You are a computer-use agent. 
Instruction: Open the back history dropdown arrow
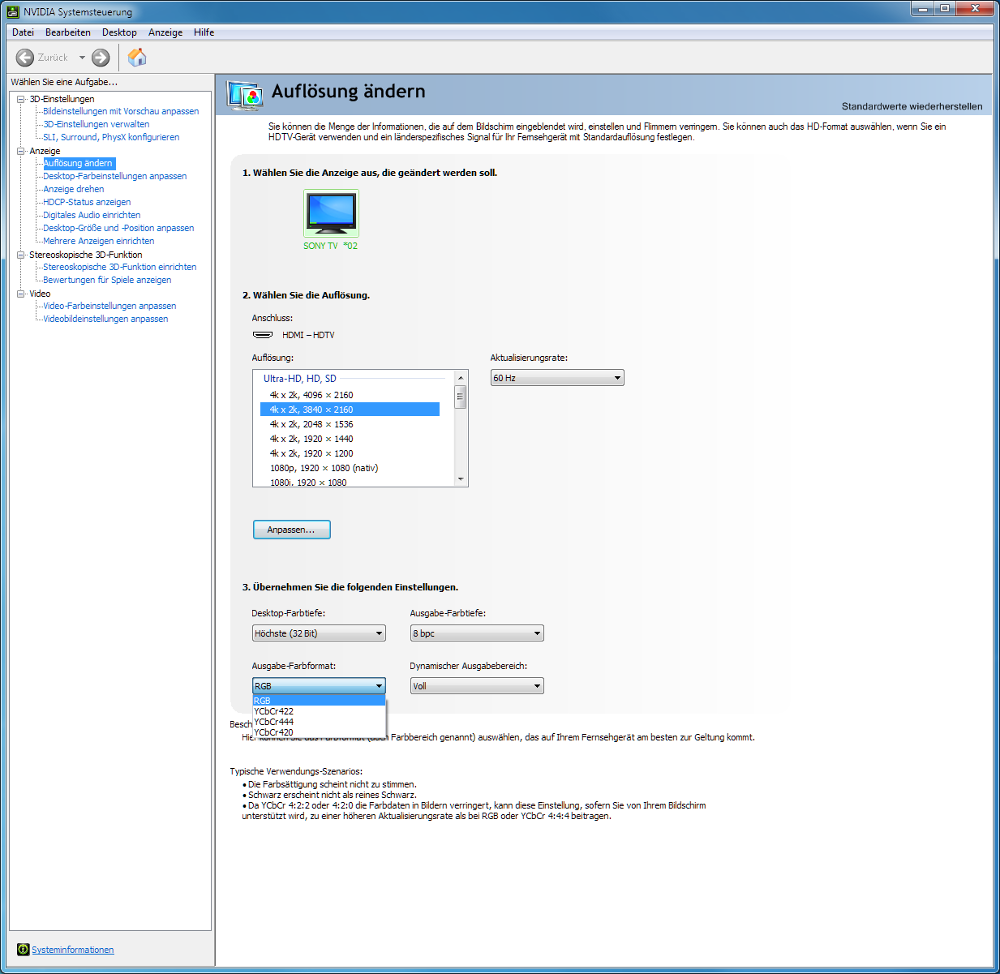tap(82, 58)
